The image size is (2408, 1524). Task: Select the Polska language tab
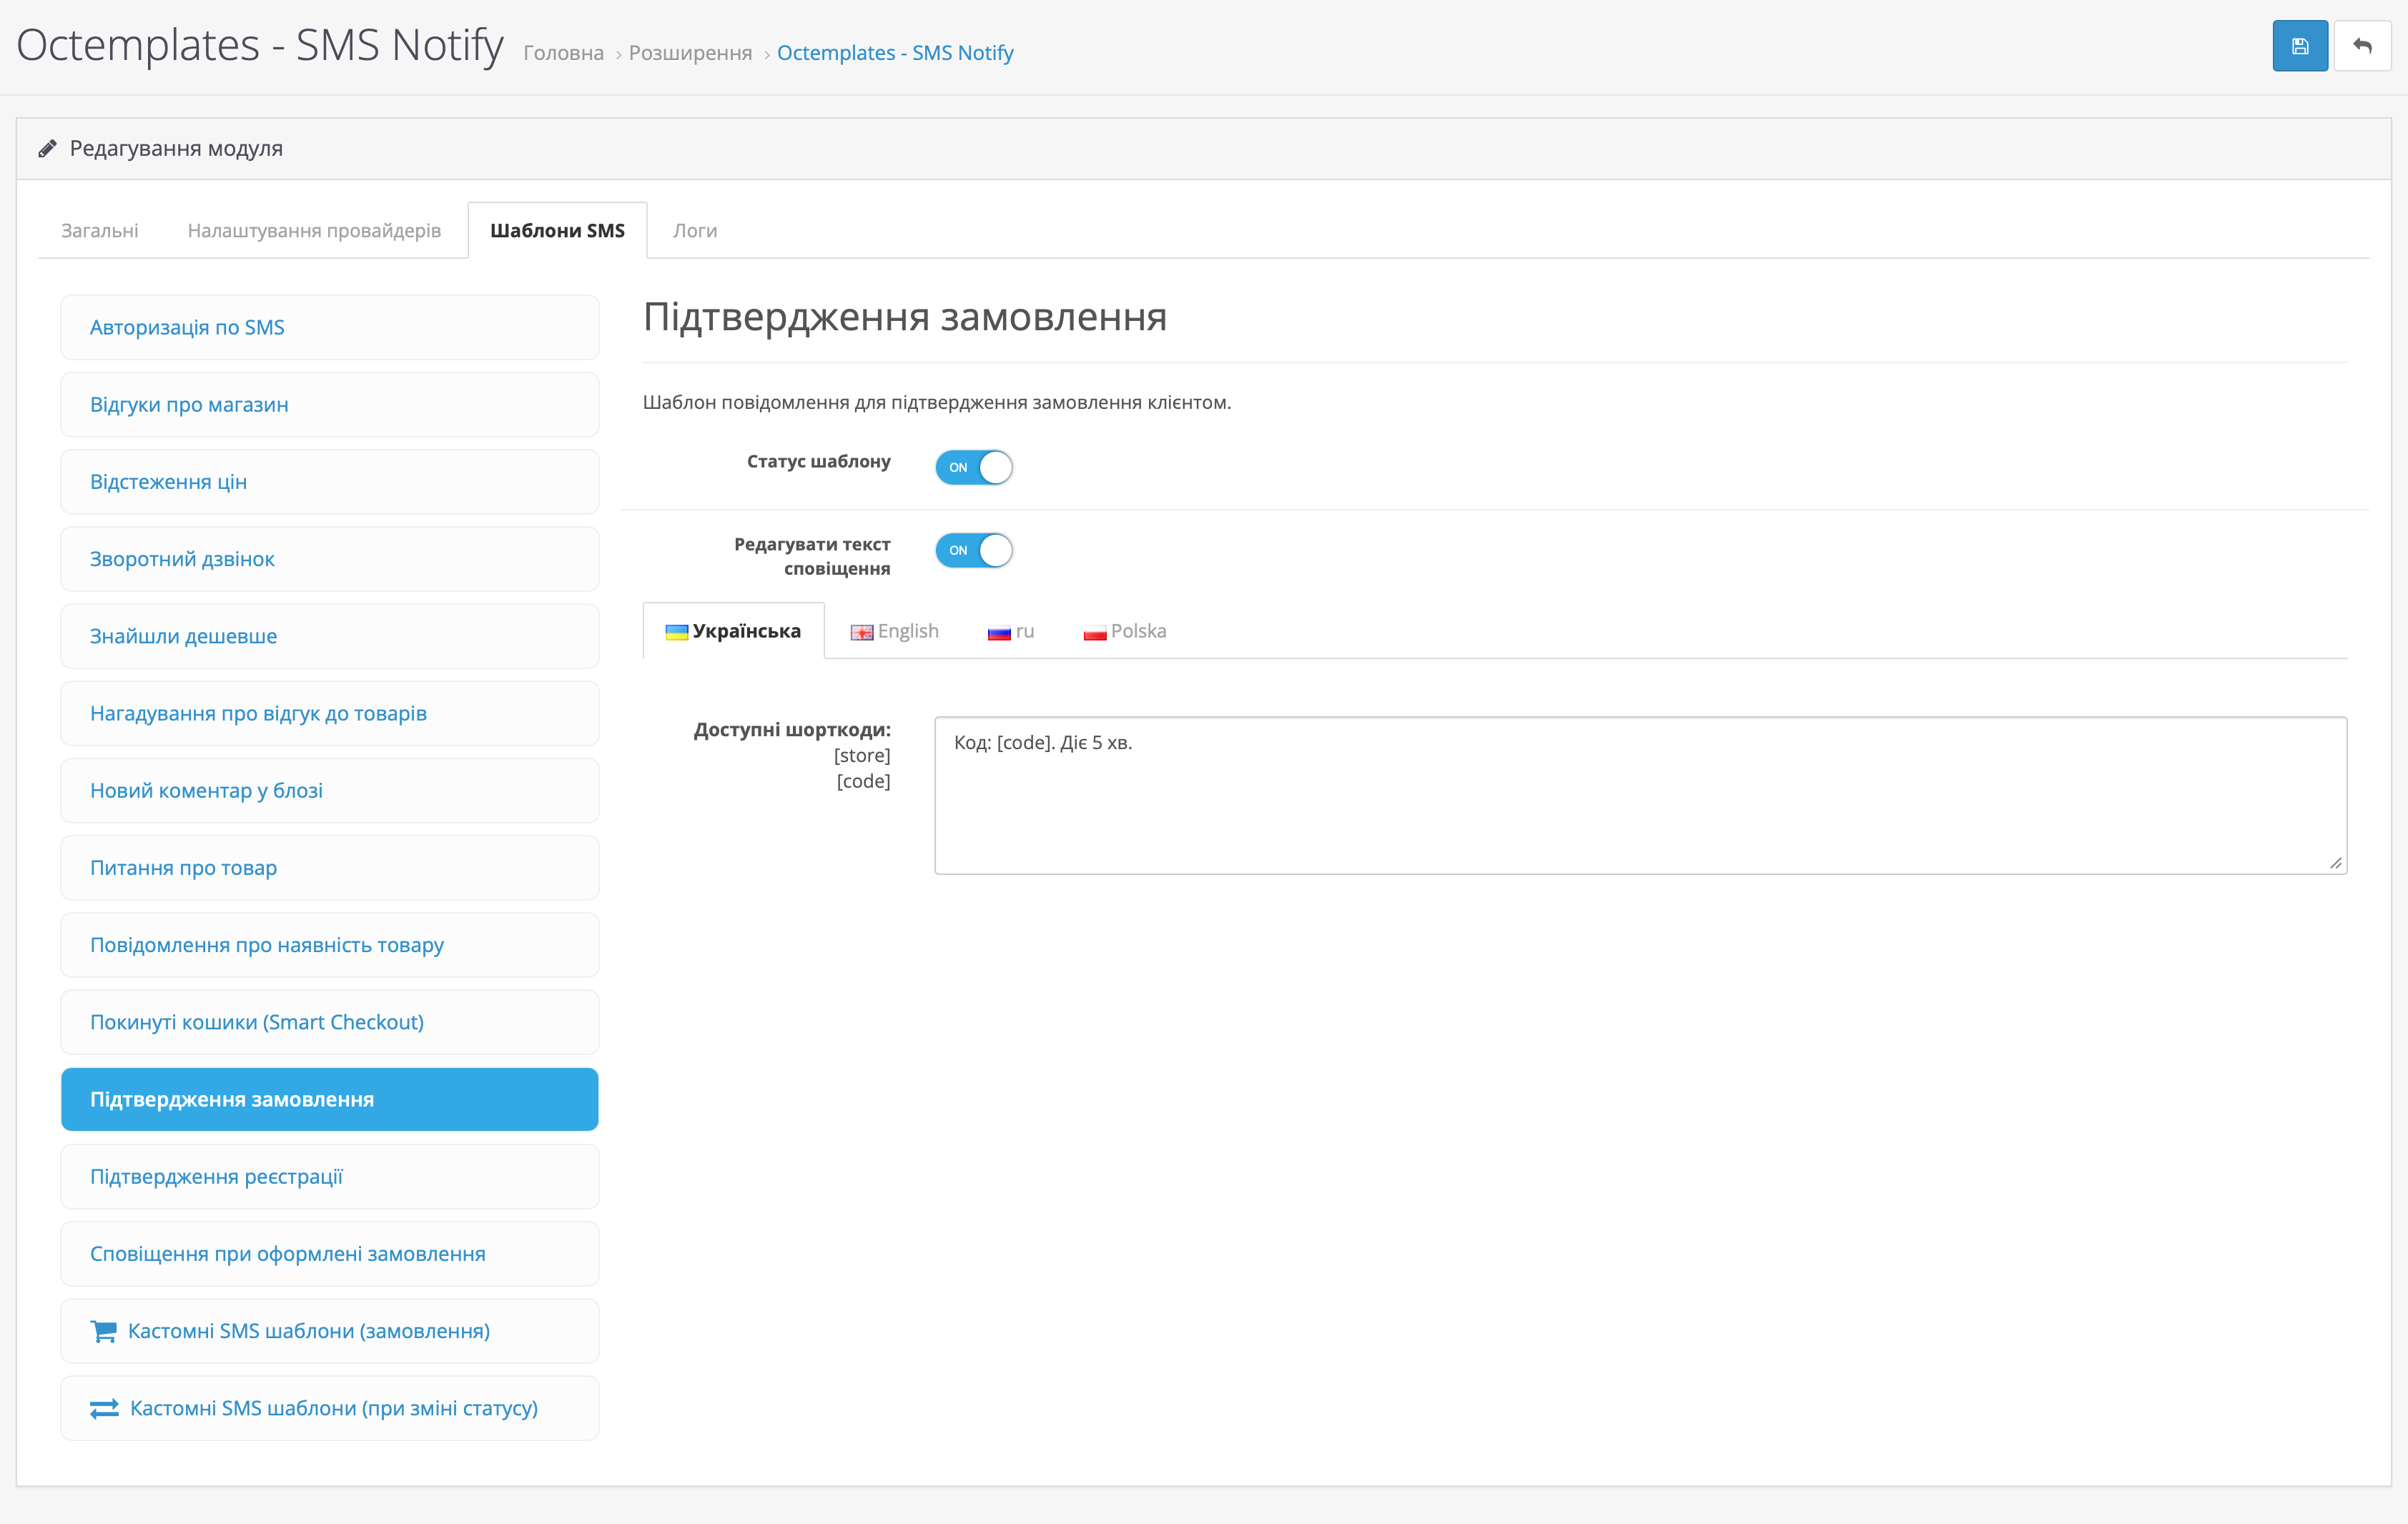point(1137,631)
